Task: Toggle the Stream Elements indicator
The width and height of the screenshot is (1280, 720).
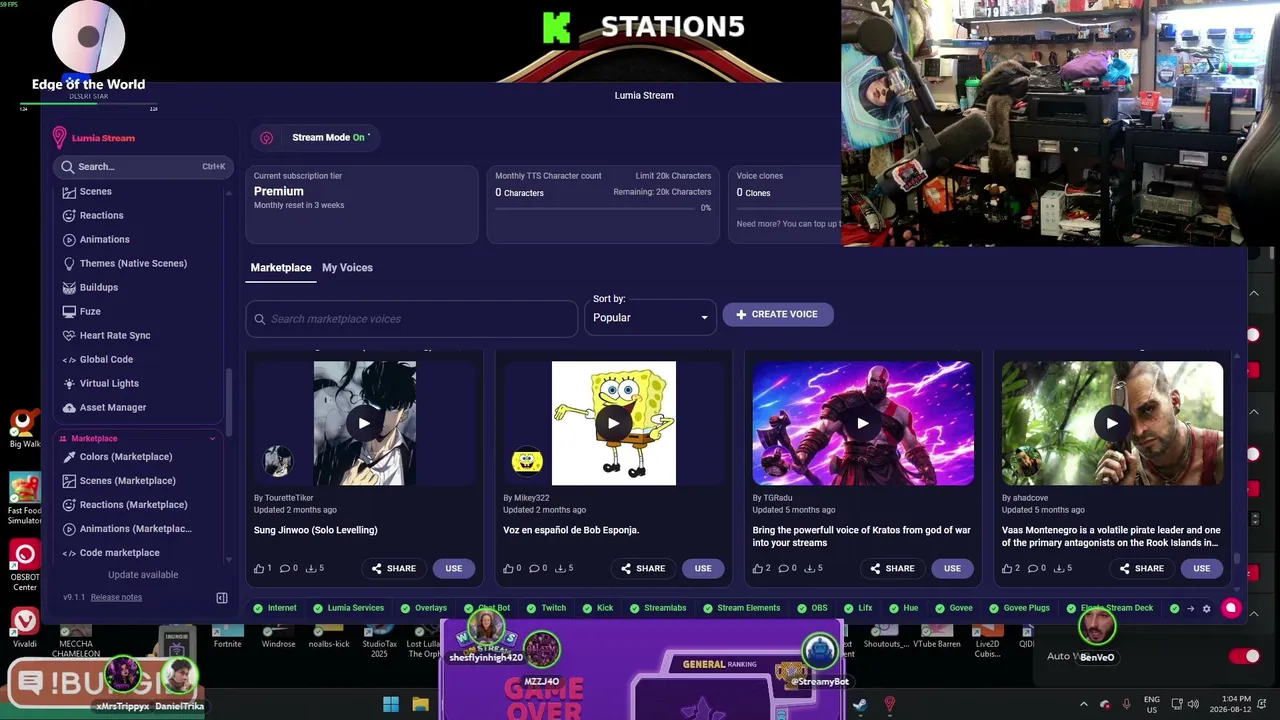Action: pyautogui.click(x=741, y=608)
